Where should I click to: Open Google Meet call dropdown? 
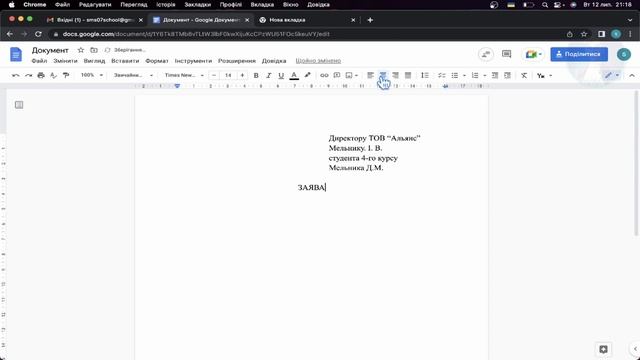point(533,54)
